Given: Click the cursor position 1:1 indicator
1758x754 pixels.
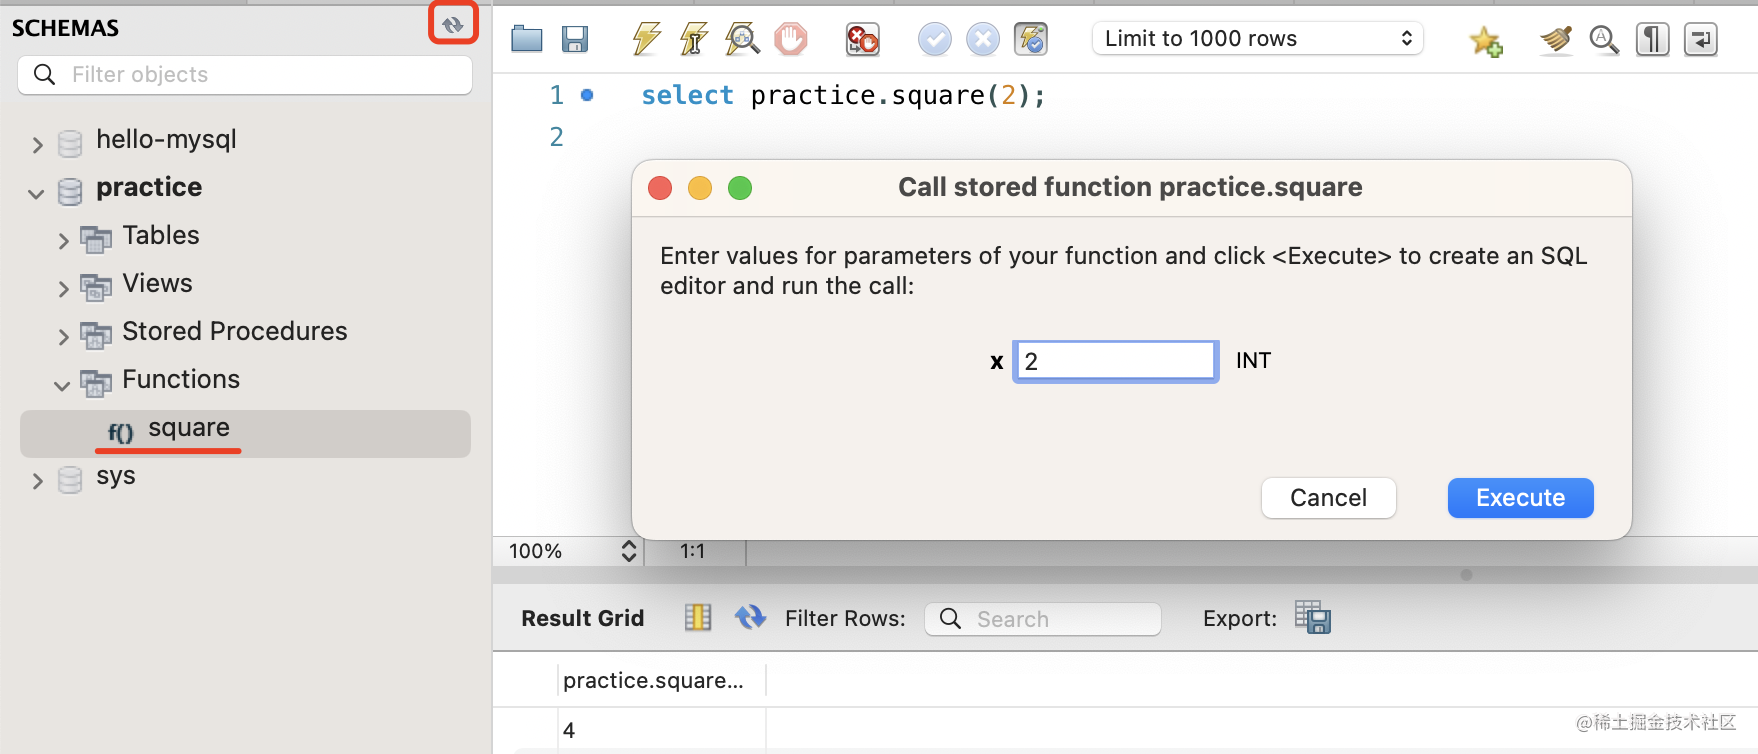Looking at the screenshot, I should 692,551.
